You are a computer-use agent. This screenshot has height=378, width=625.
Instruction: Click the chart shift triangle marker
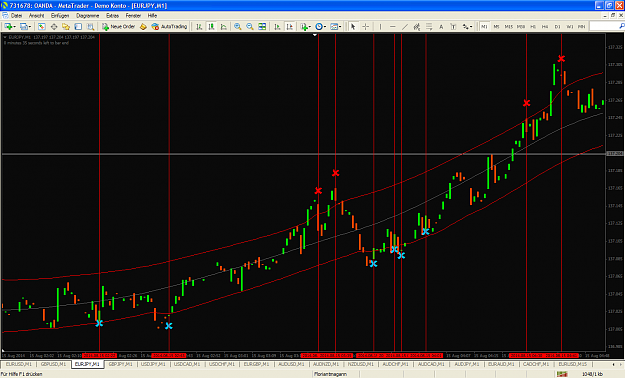(x=315, y=35)
